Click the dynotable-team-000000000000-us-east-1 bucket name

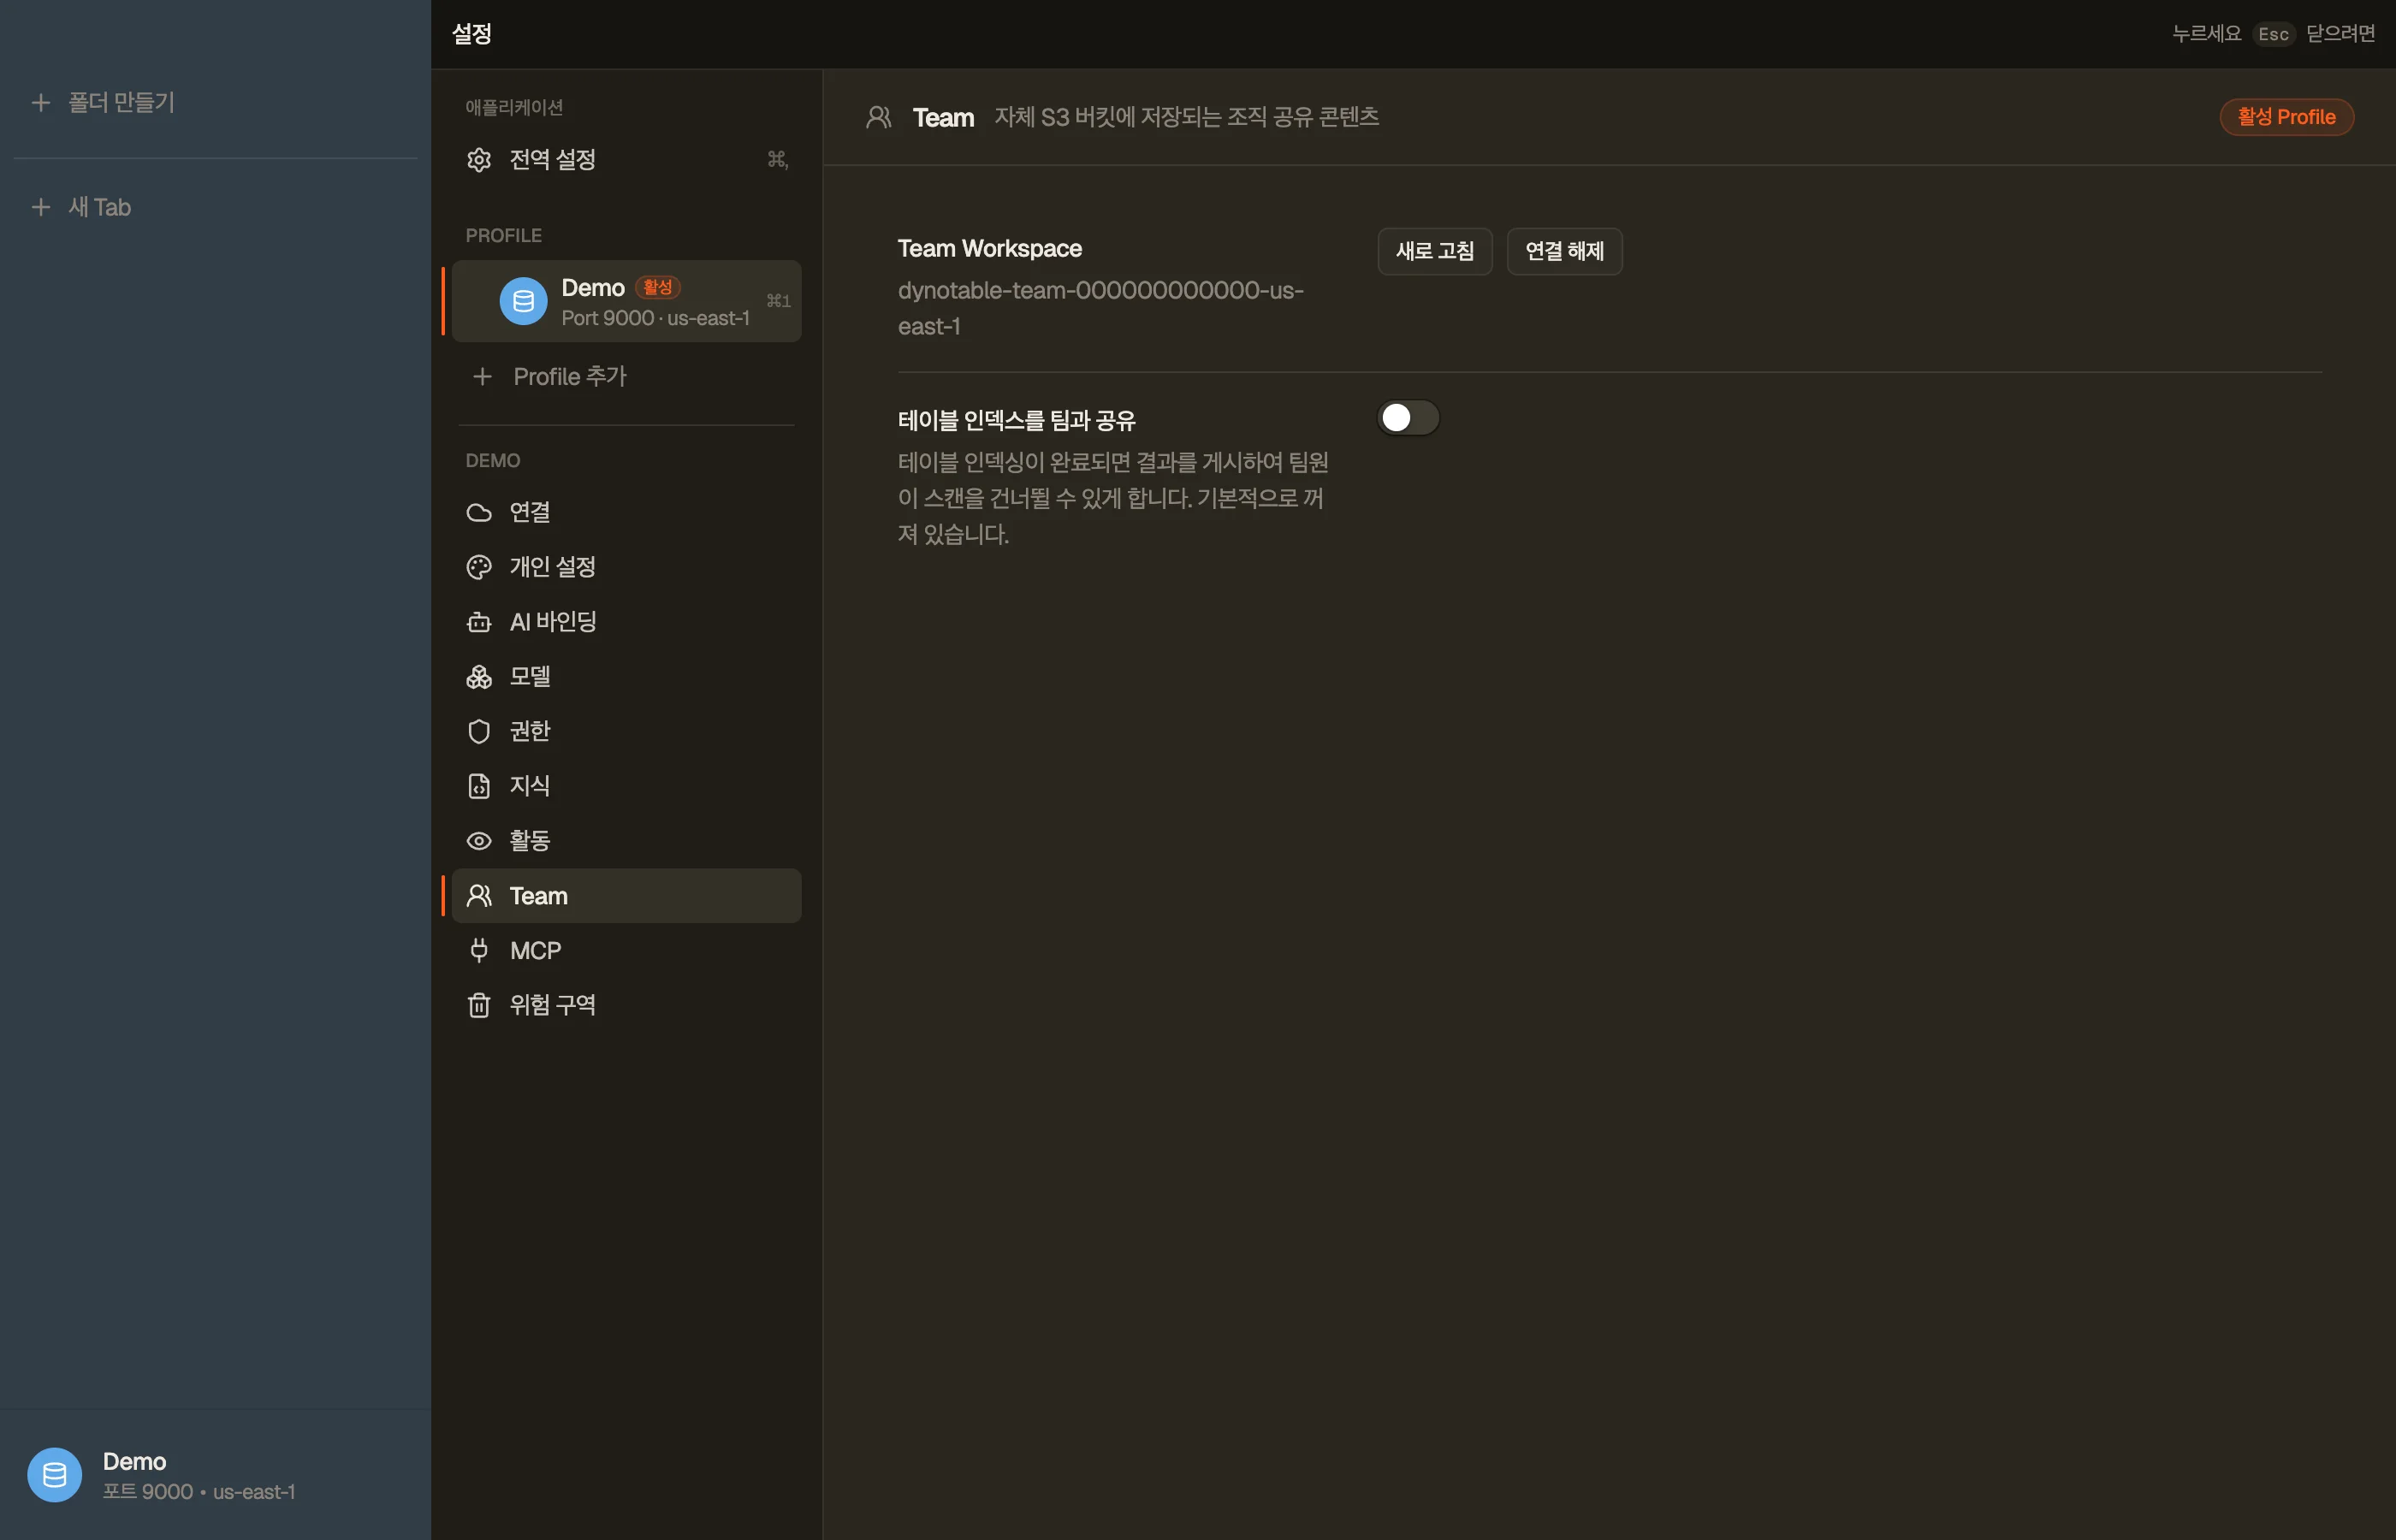click(1100, 308)
